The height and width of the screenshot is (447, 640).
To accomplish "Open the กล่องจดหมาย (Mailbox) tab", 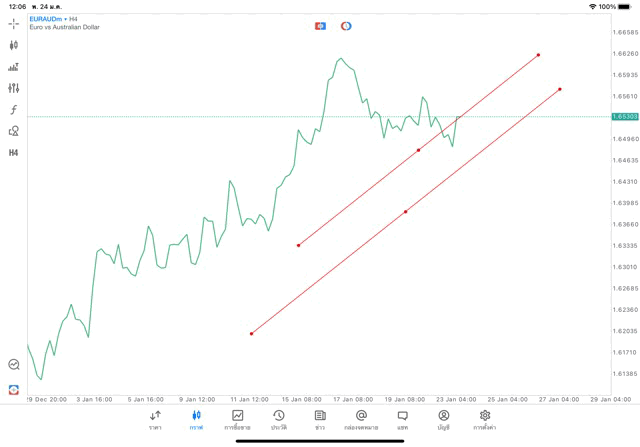I will [x=361, y=420].
